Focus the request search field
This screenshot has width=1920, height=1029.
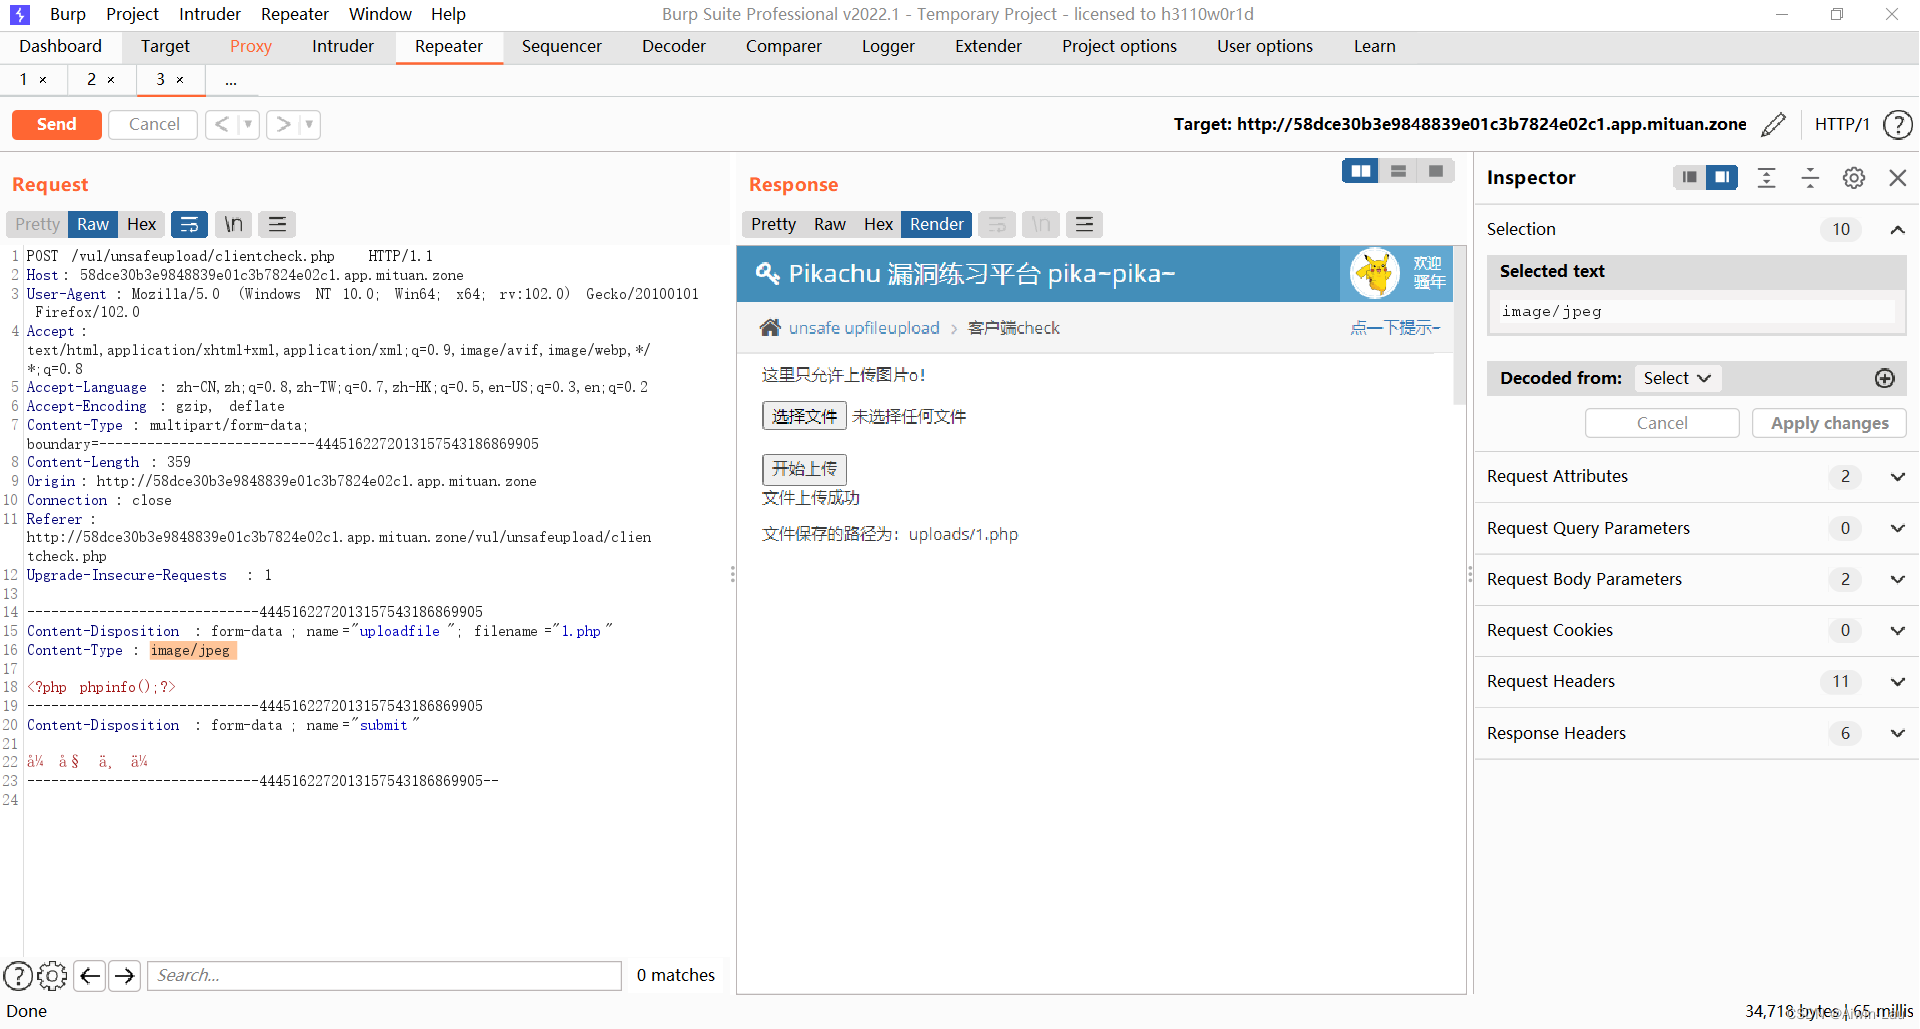(x=385, y=975)
